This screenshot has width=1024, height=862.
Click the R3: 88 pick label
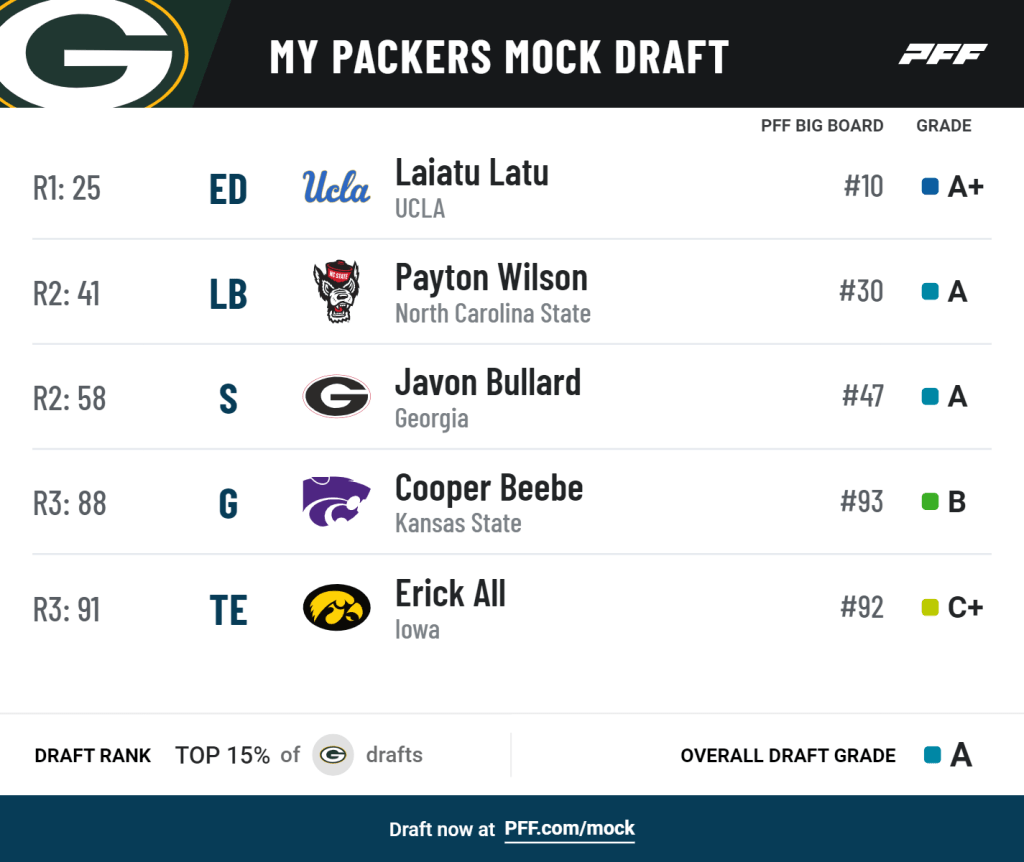click(x=70, y=503)
